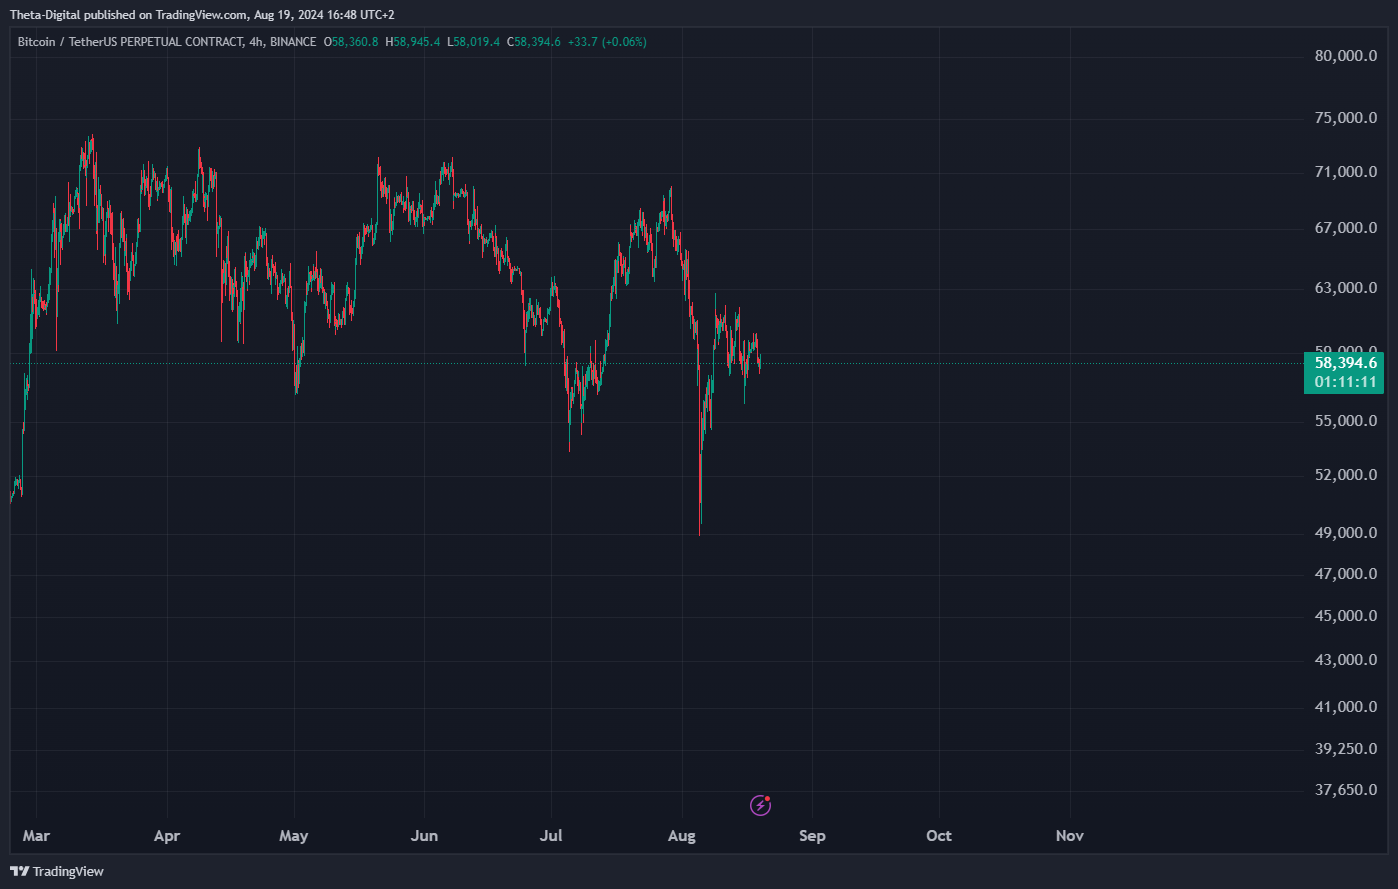1398x889 pixels.
Task: Click the 80,000.0 price axis label
Action: pyautogui.click(x=1345, y=56)
